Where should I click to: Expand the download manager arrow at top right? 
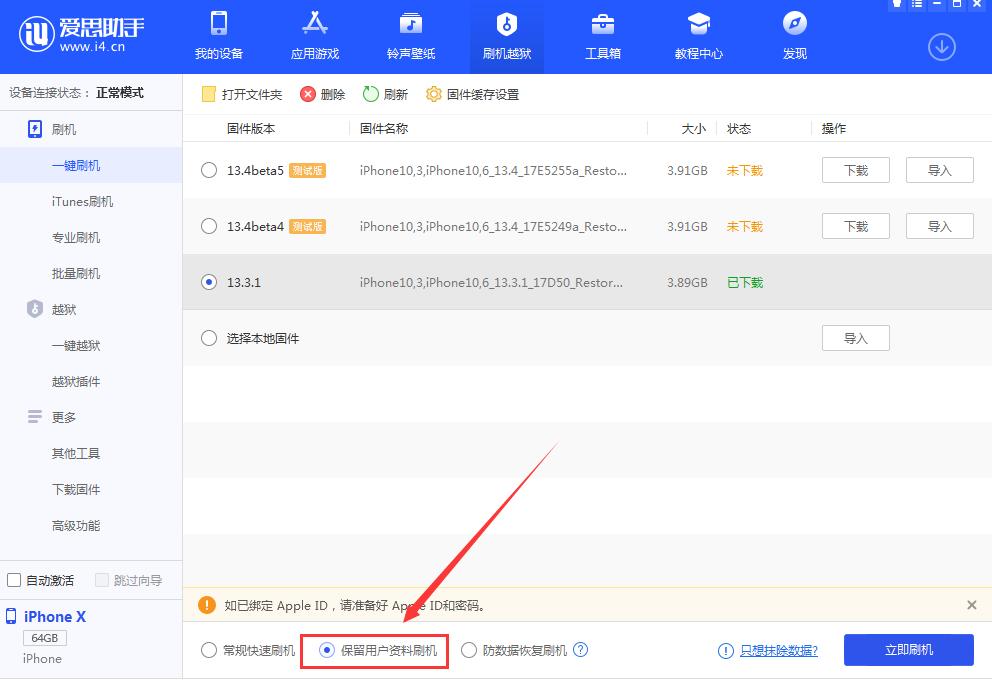(x=940, y=47)
